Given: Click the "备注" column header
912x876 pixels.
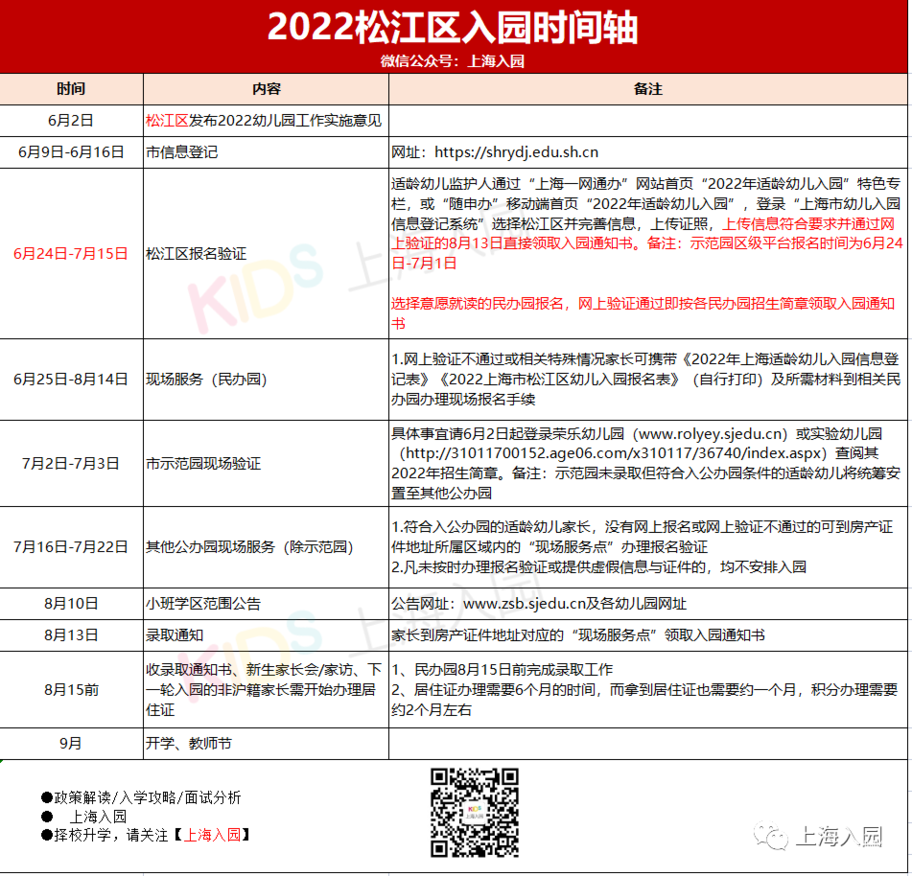Looking at the screenshot, I should pos(648,89).
